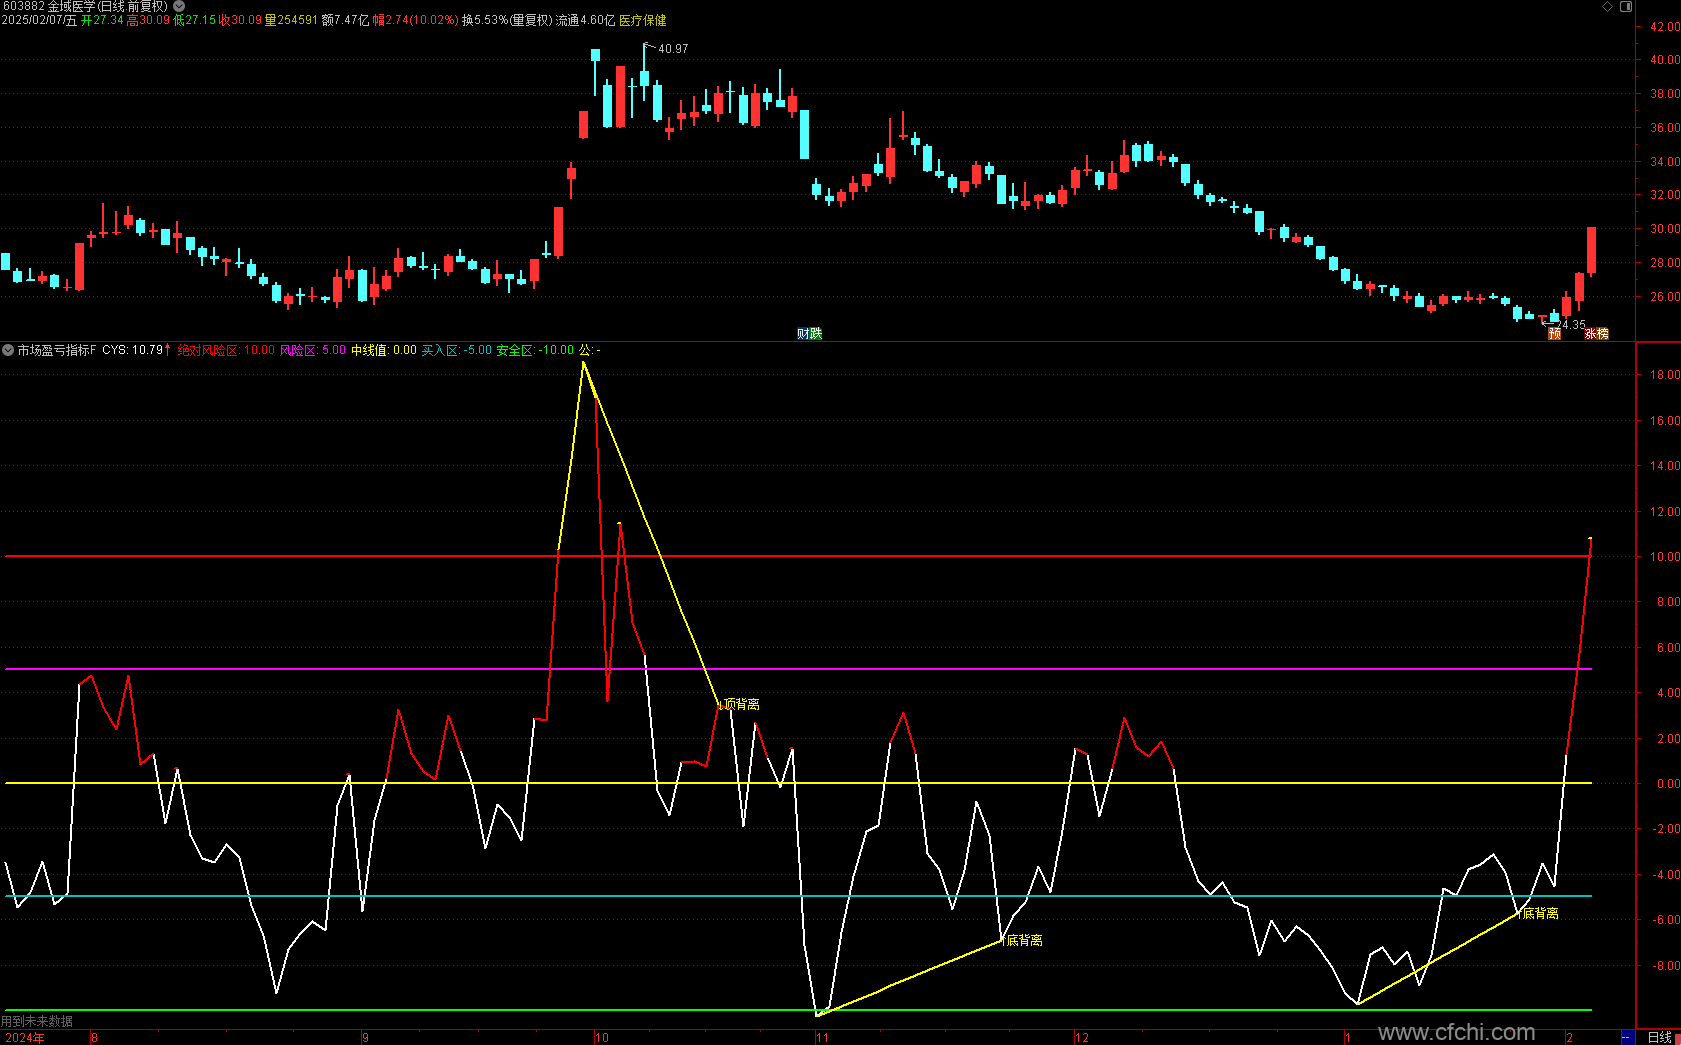This screenshot has height=1045, width=1681.
Task: Click the stock code 603882 text
Action: point(23,6)
